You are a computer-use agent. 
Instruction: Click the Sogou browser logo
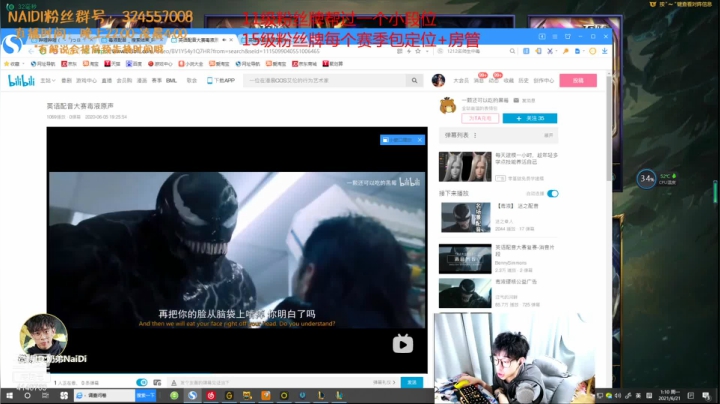tap(12, 45)
